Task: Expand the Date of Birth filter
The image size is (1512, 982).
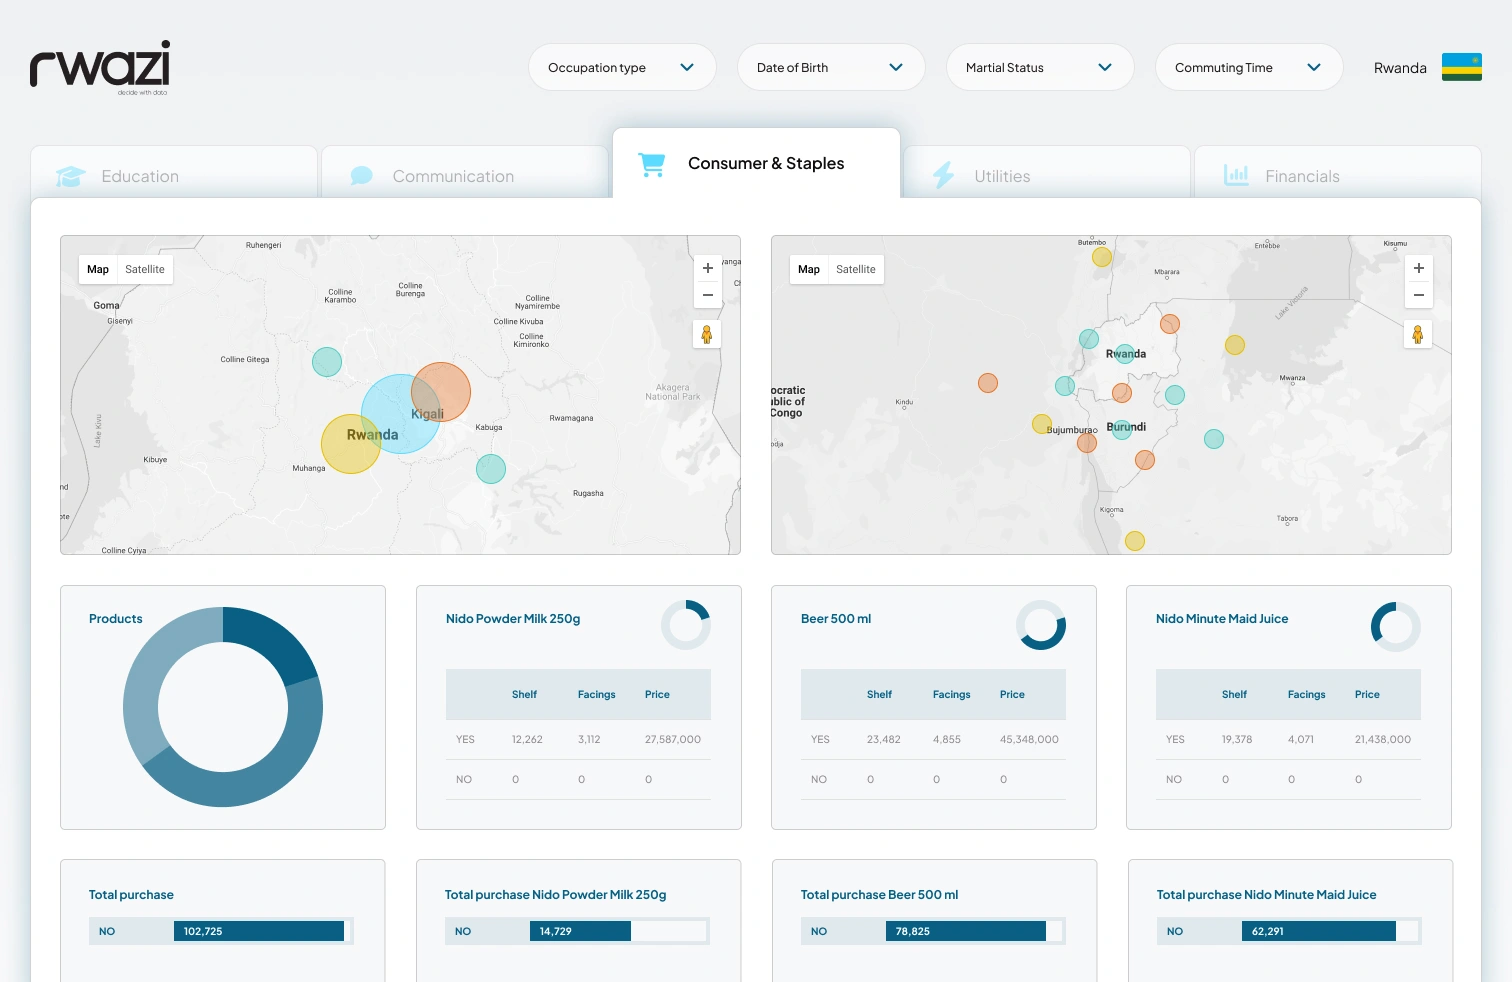Action: [830, 67]
